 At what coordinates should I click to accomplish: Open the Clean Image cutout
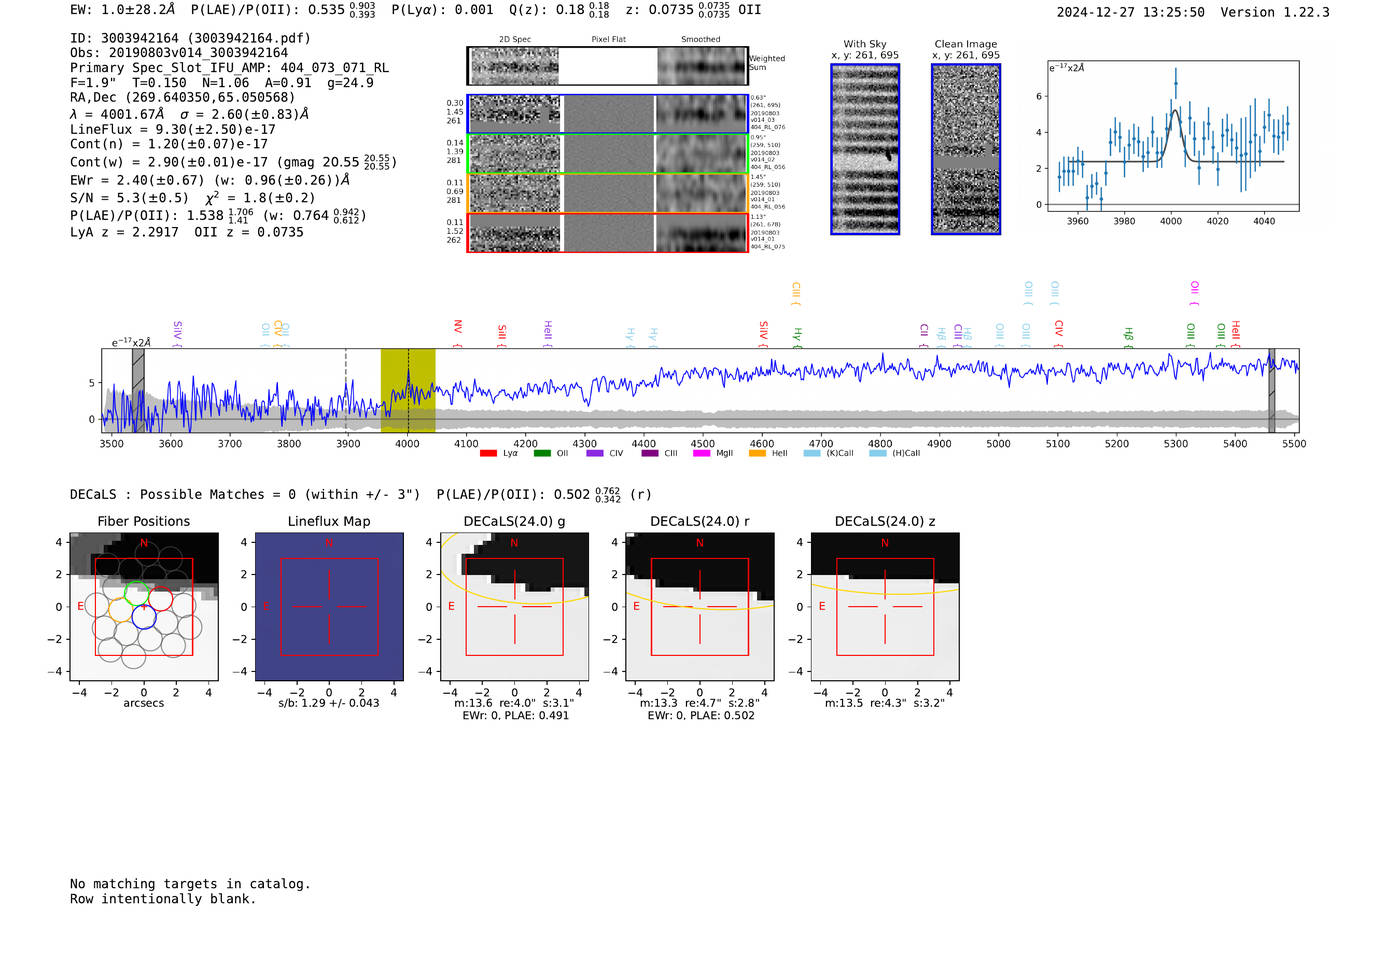pos(966,149)
